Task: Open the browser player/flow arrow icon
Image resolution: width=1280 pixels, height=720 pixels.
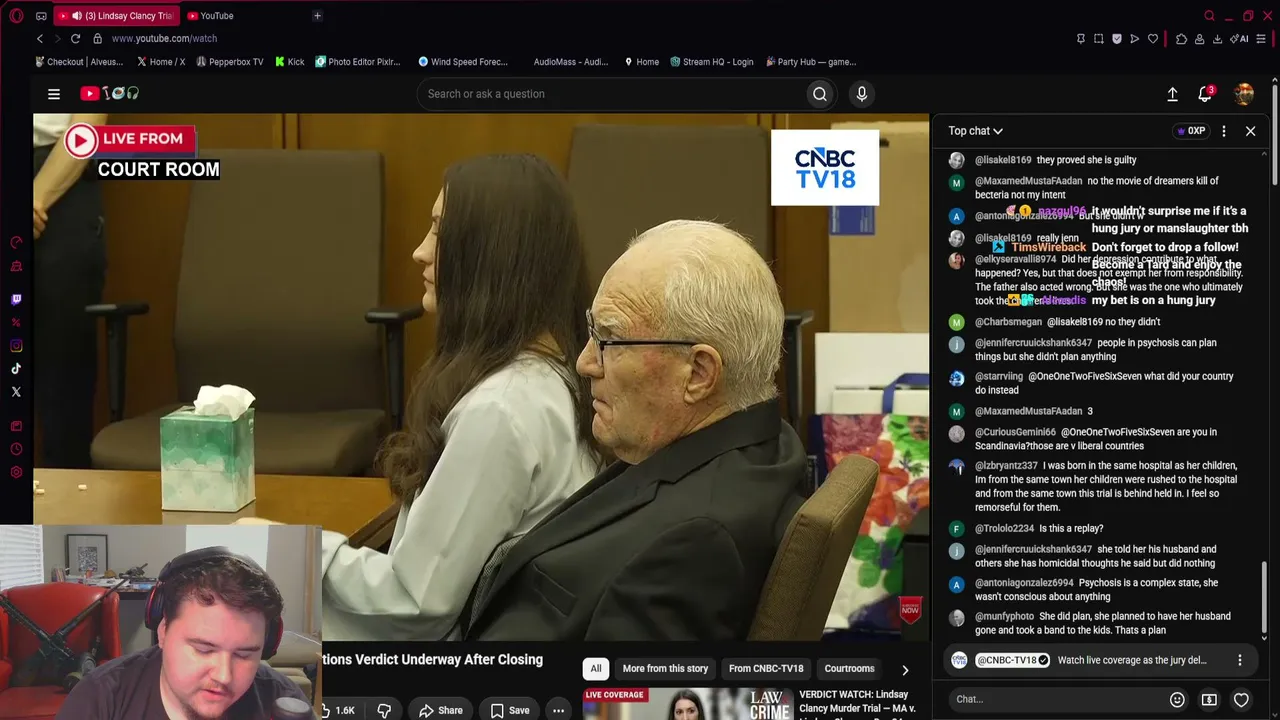Action: pyautogui.click(x=1134, y=39)
